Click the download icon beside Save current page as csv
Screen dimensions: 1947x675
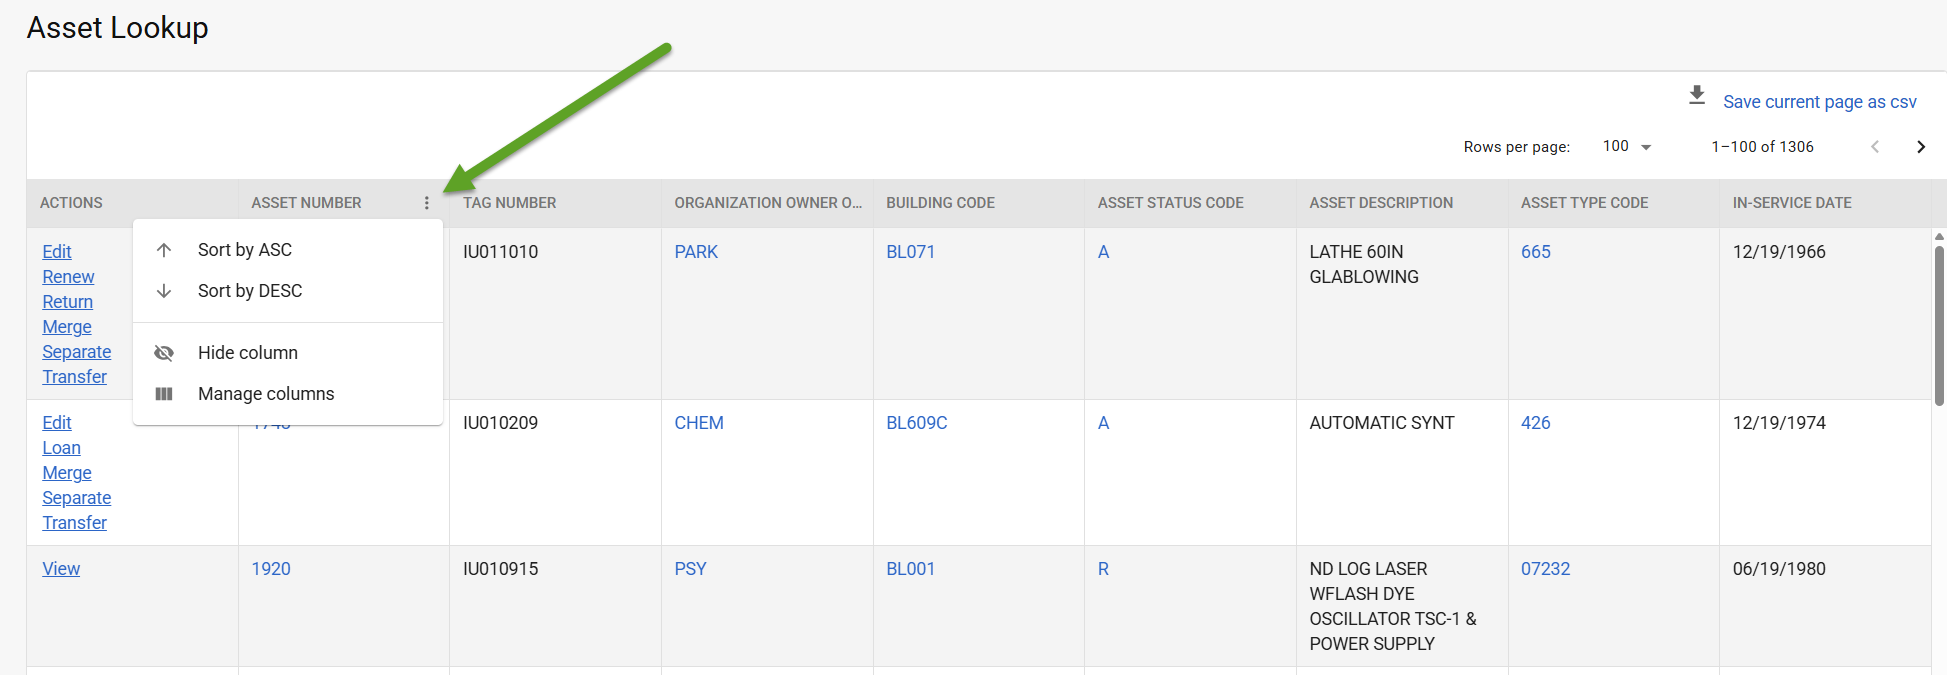1697,94
